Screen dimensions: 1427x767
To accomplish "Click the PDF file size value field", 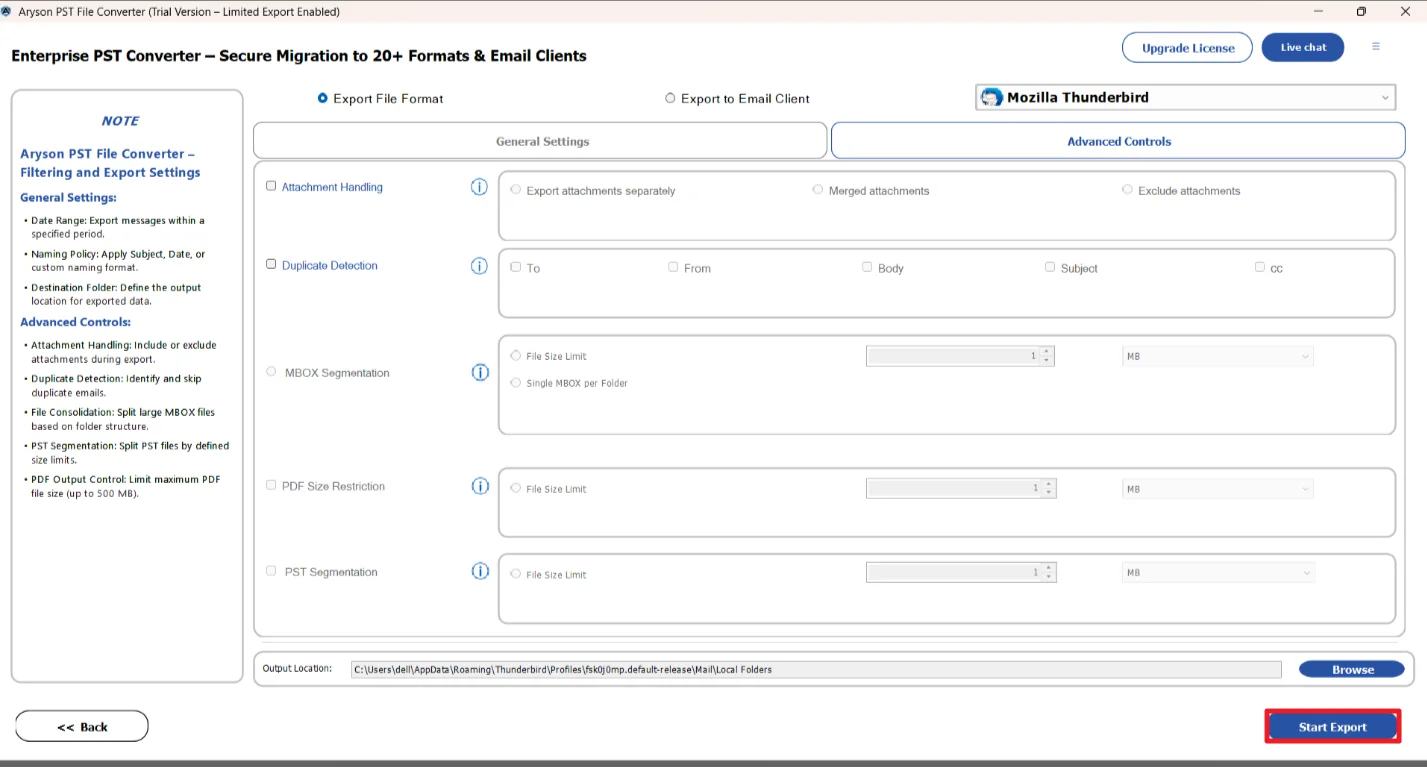I will point(955,489).
